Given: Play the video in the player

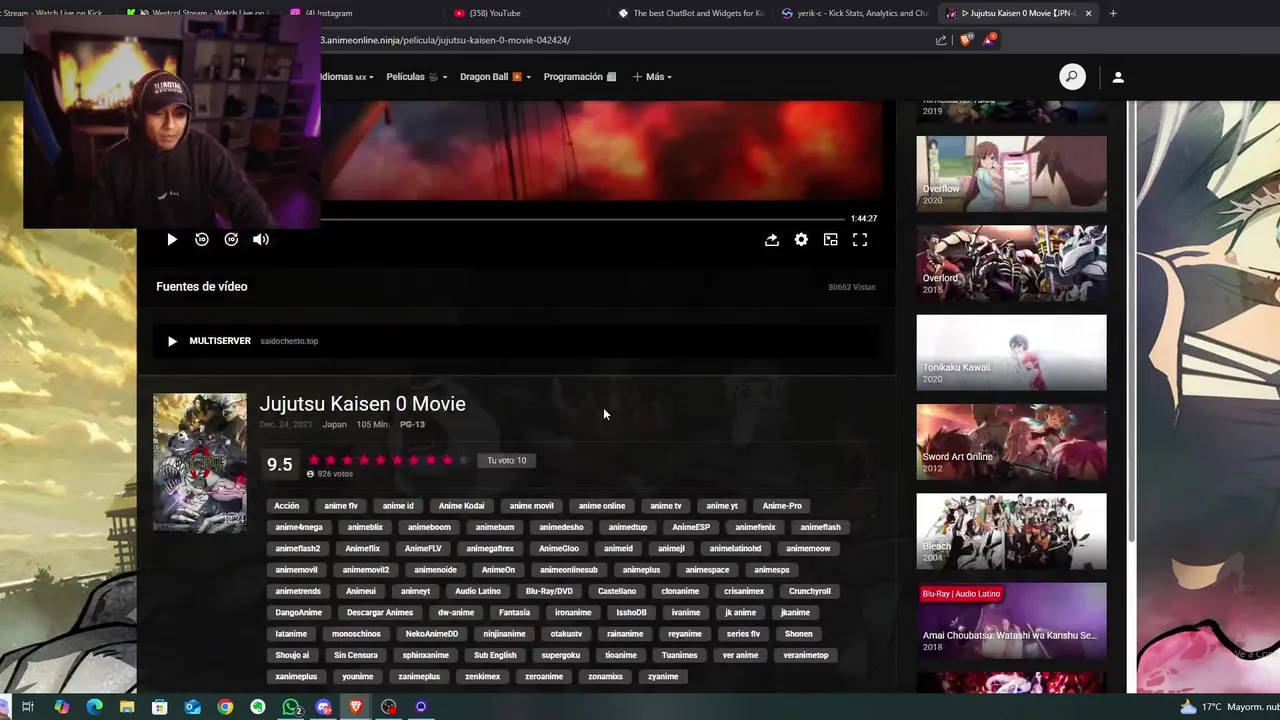Looking at the screenshot, I should (172, 240).
